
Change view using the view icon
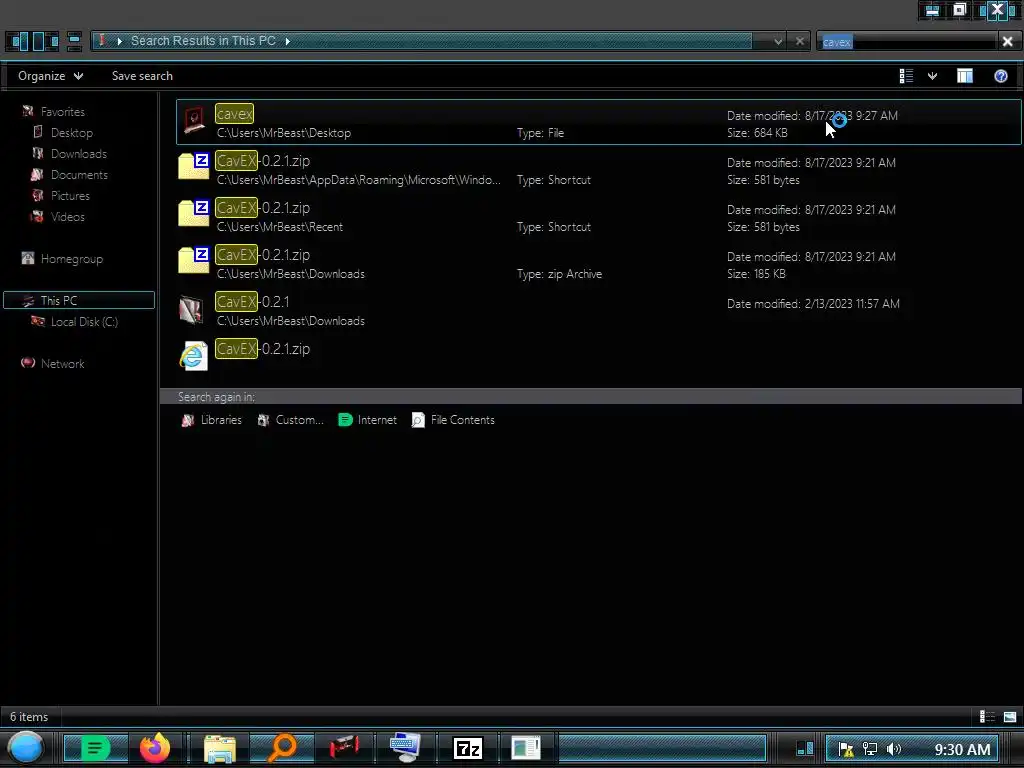(906, 76)
